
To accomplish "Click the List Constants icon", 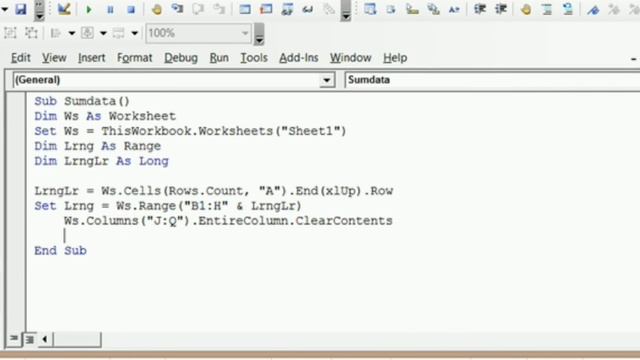I will click(391, 9).
